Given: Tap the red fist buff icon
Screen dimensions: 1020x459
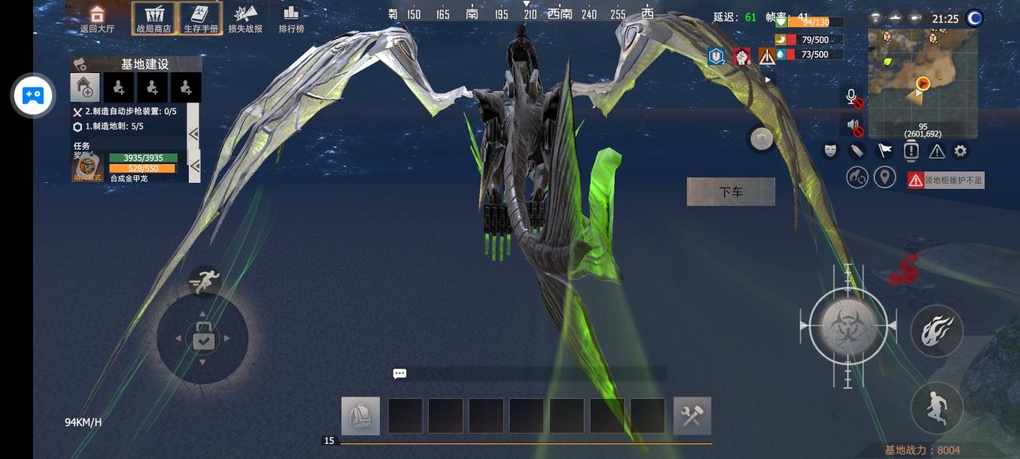Looking at the screenshot, I should 742,57.
